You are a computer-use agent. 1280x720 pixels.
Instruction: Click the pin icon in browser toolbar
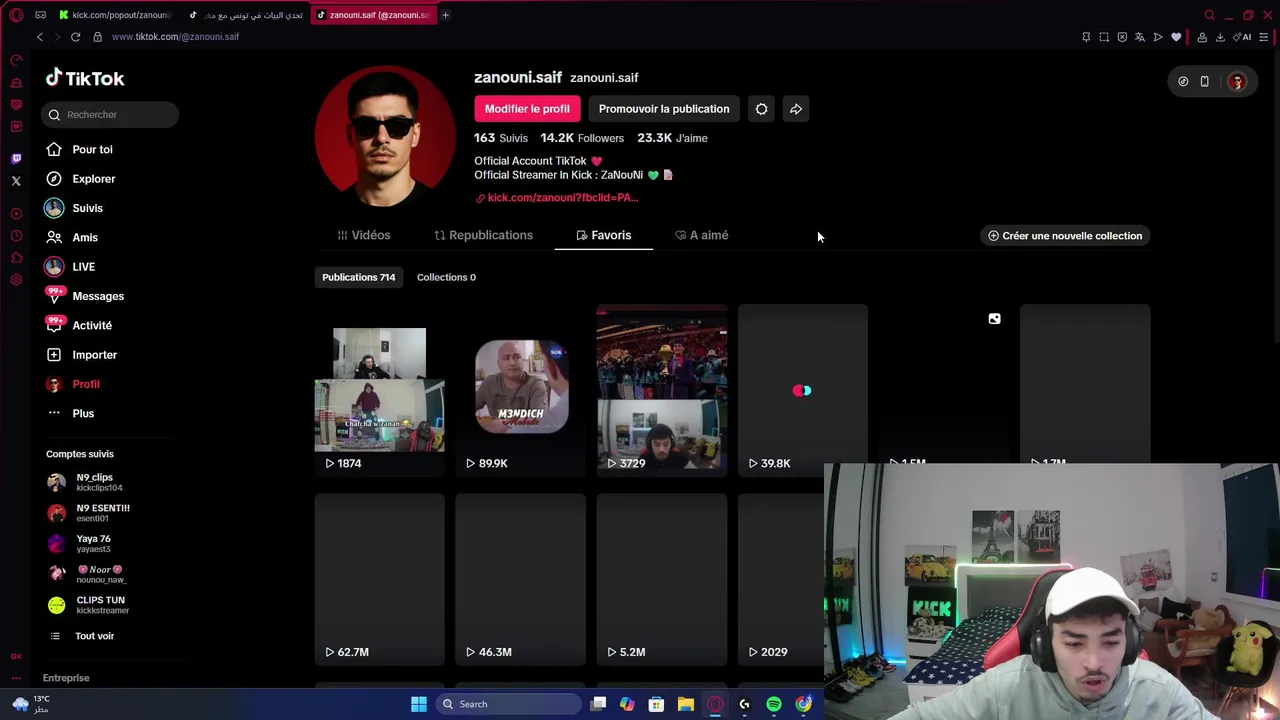click(1086, 37)
